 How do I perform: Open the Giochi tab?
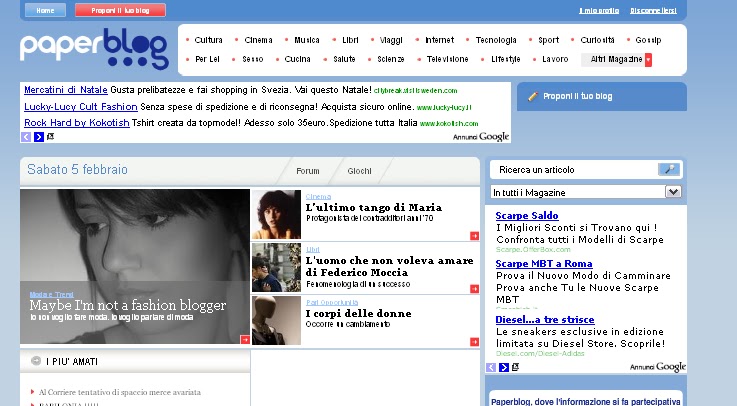coord(360,171)
